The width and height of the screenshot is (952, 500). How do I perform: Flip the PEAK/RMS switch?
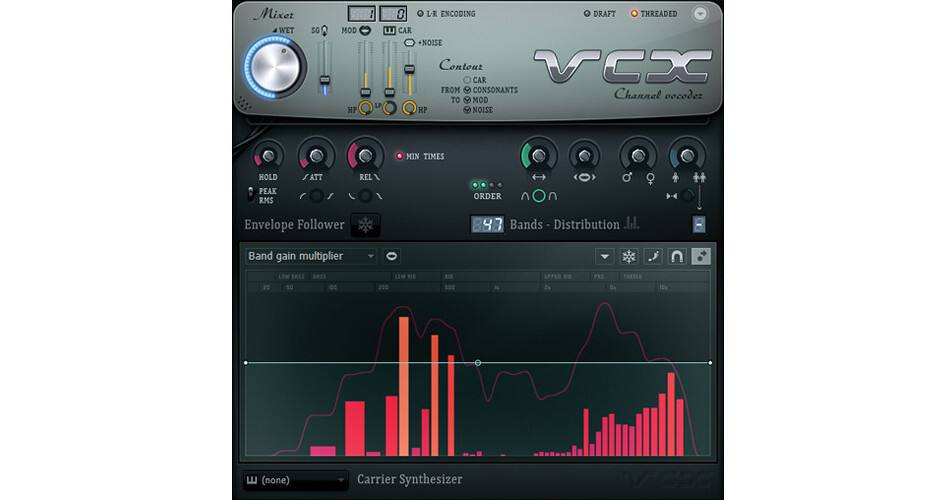(250, 194)
